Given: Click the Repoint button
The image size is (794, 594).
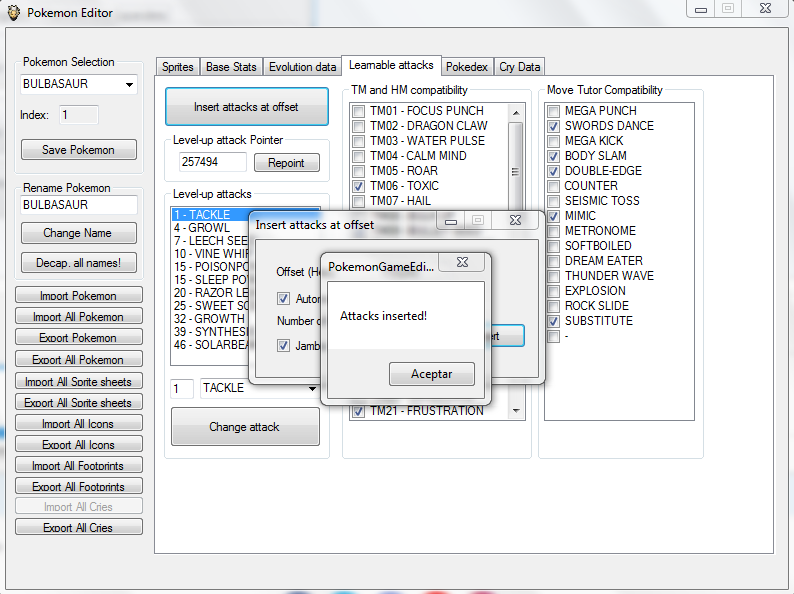Looking at the screenshot, I should click(x=286, y=163).
